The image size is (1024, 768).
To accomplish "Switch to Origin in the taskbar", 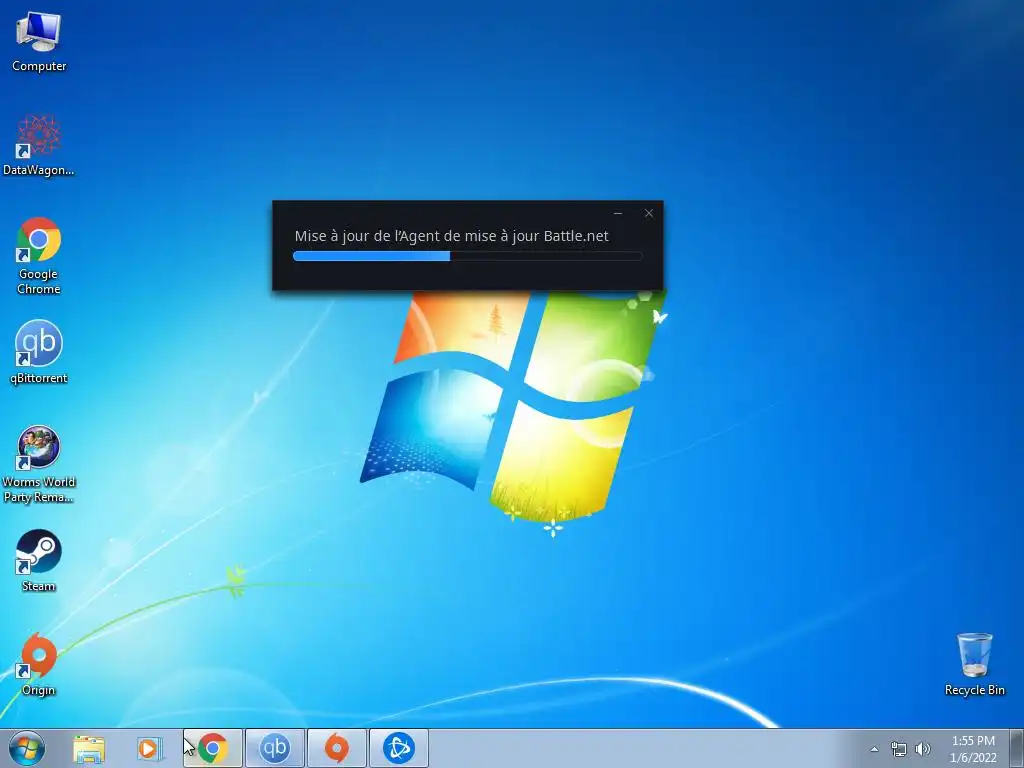I will (337, 748).
